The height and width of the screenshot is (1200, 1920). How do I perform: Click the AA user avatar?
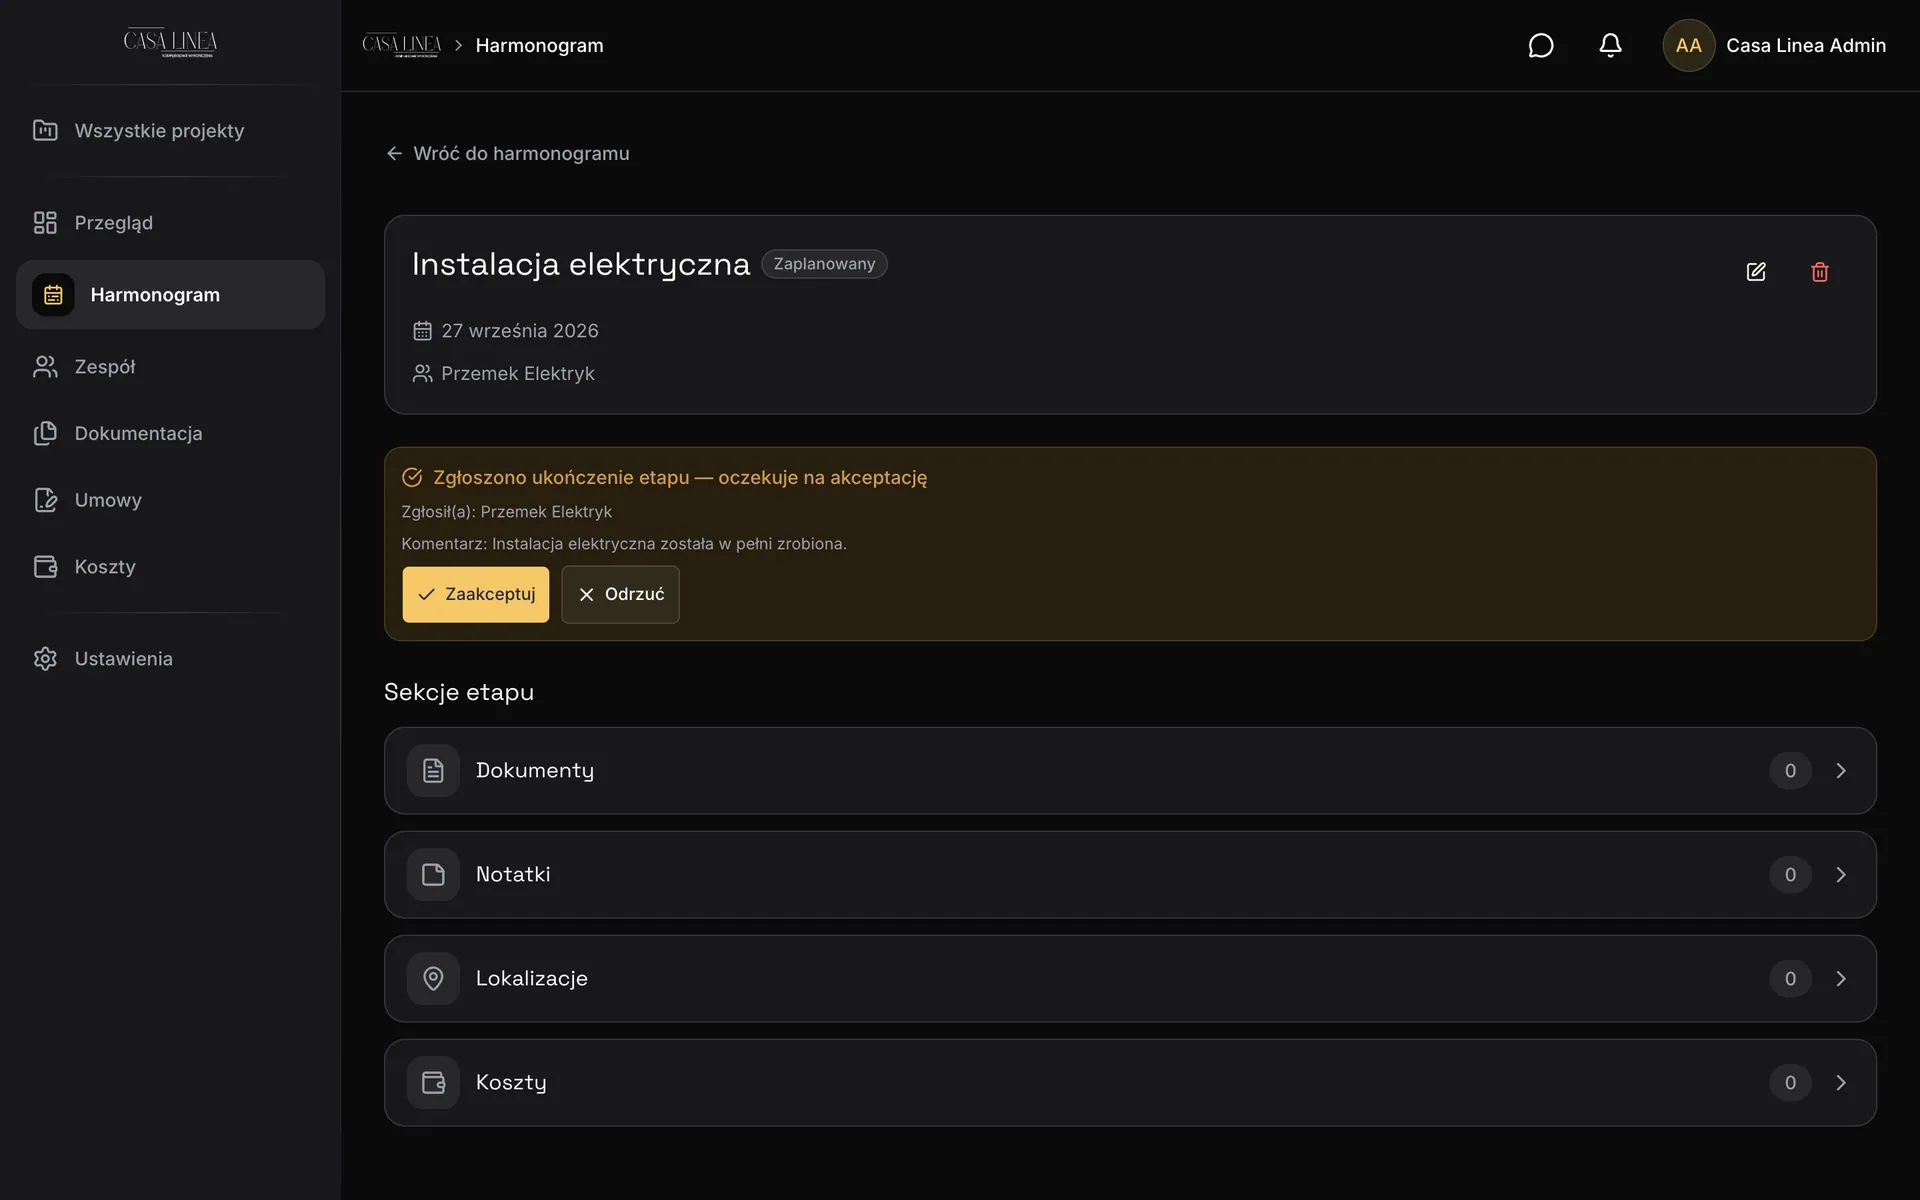[x=1689, y=45]
